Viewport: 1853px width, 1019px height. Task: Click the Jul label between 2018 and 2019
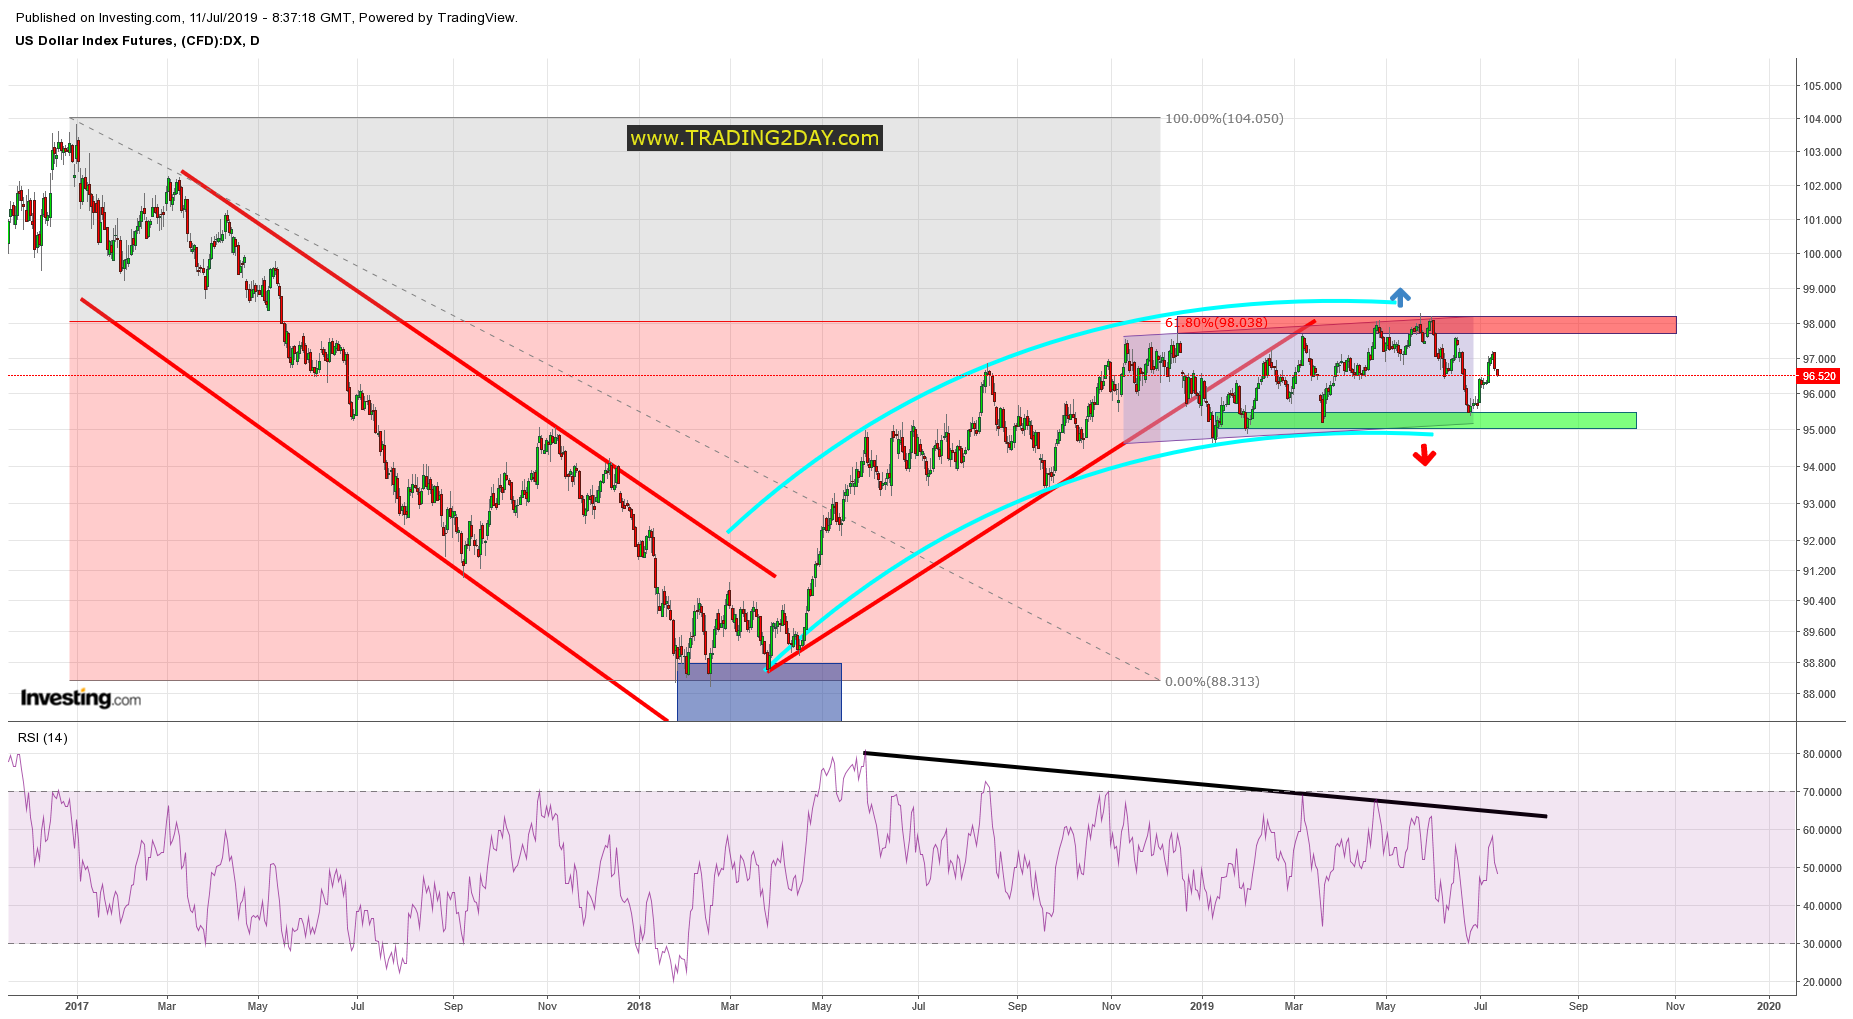click(x=918, y=1006)
